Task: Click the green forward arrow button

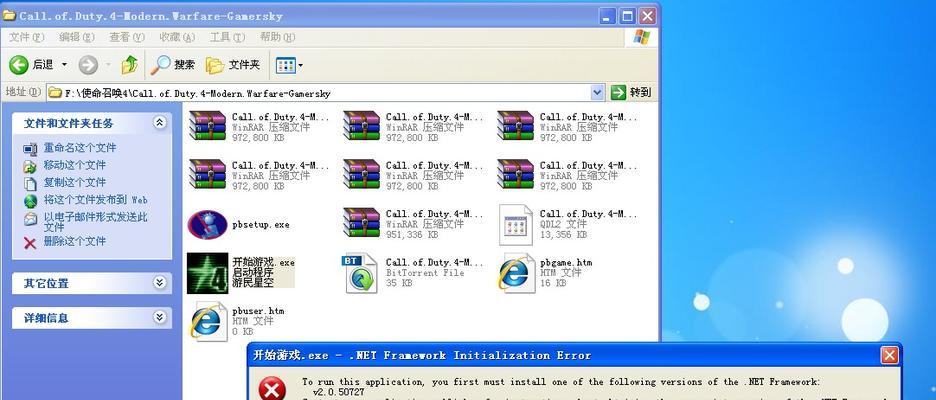Action: click(88, 64)
